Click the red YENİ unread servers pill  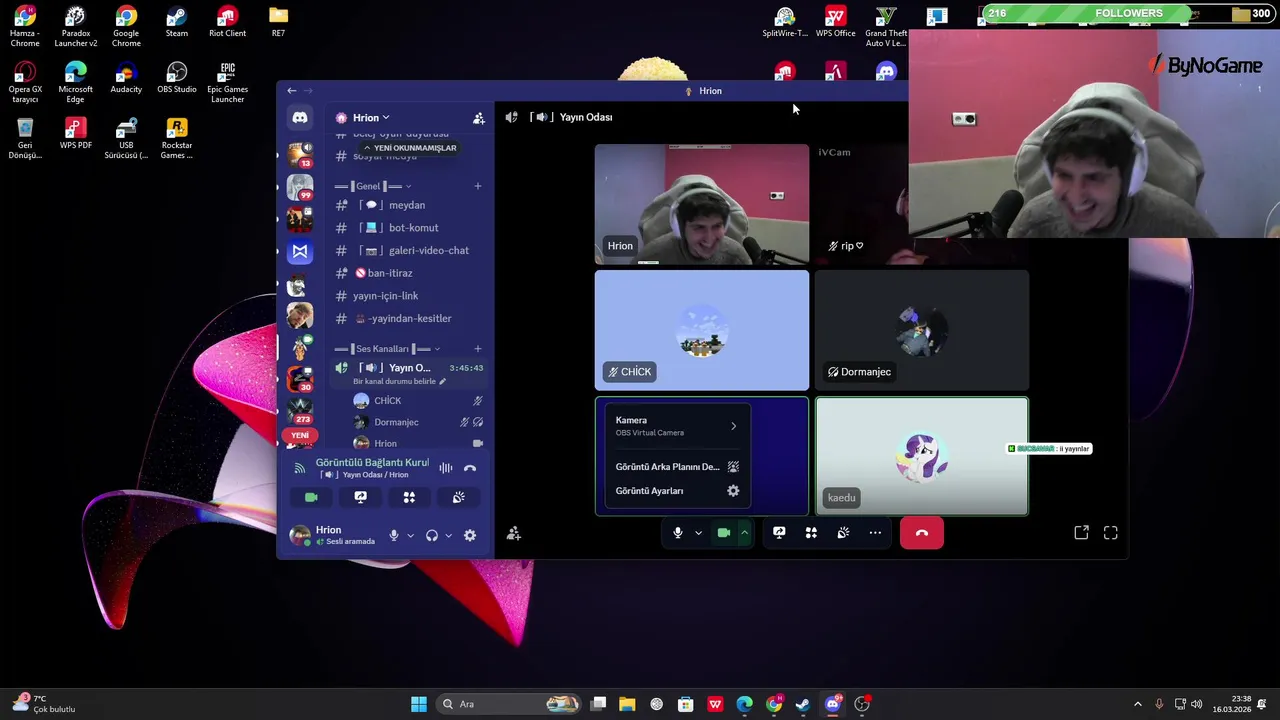[x=300, y=436]
